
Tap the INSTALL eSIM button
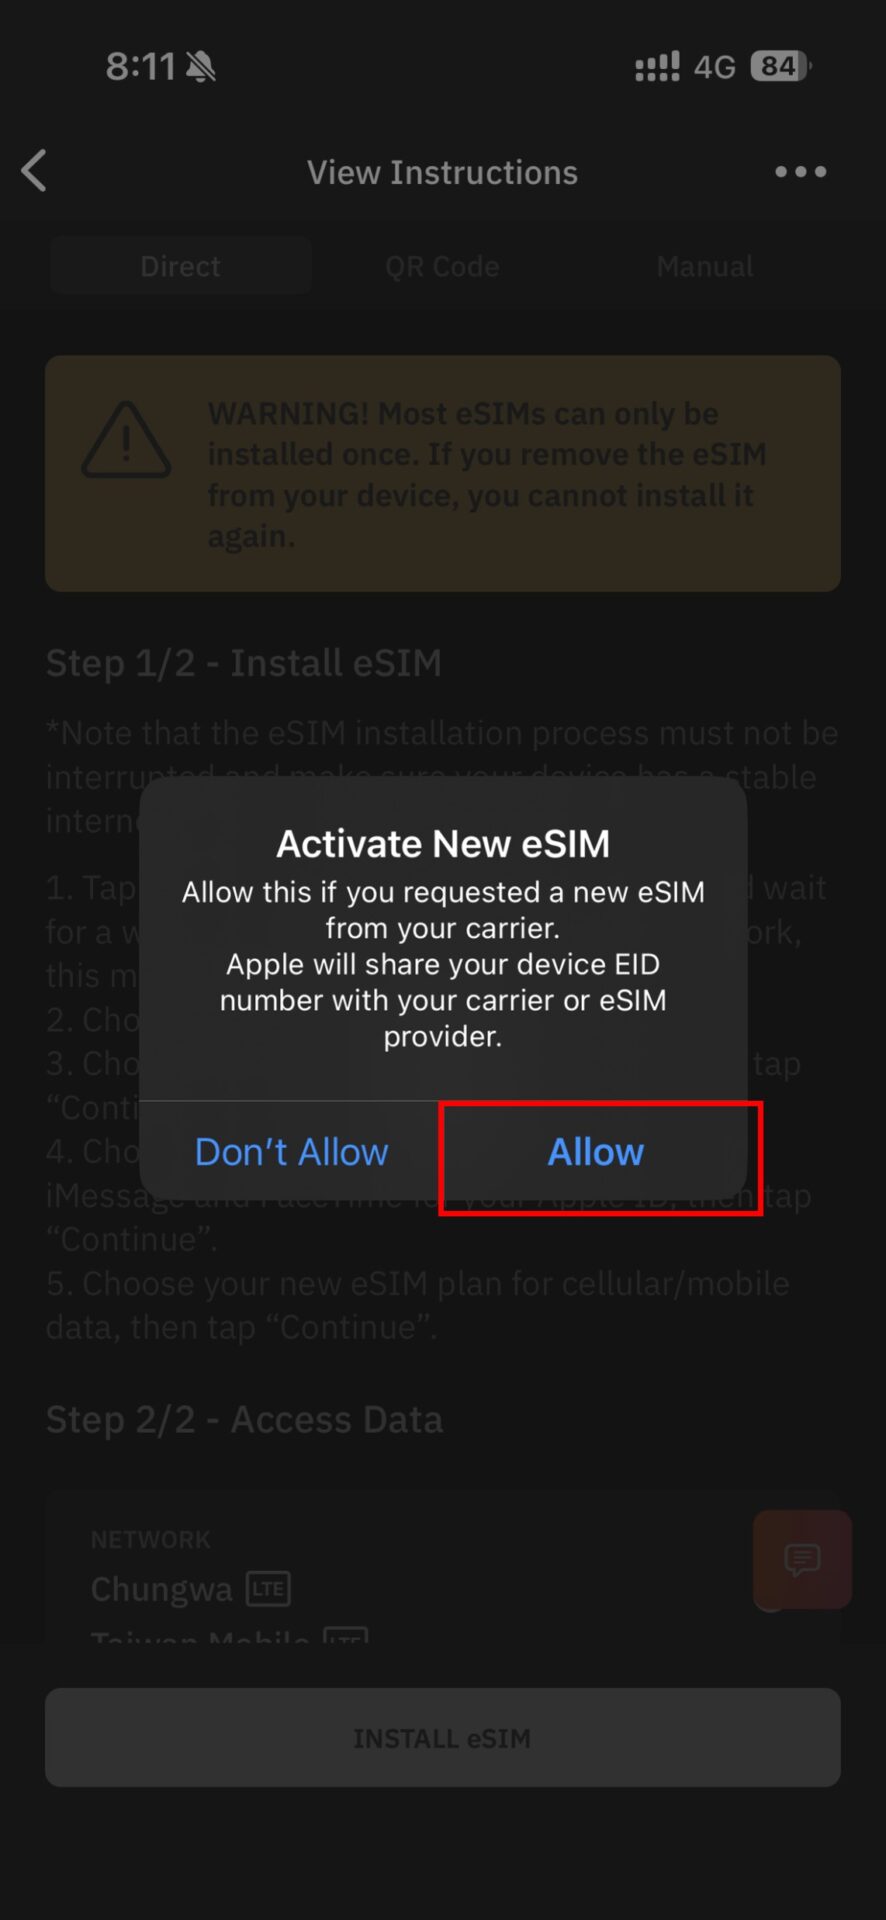click(443, 1738)
